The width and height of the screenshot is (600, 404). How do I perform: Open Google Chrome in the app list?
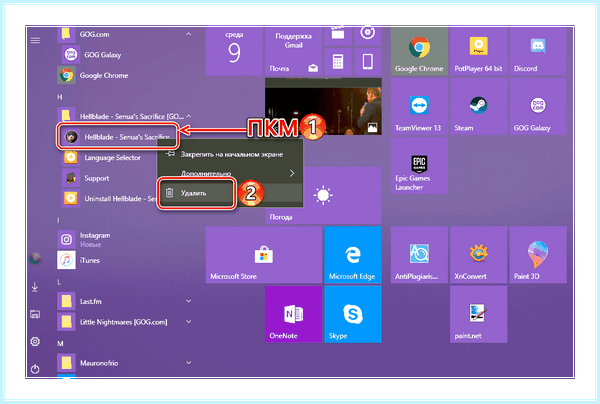124,75
